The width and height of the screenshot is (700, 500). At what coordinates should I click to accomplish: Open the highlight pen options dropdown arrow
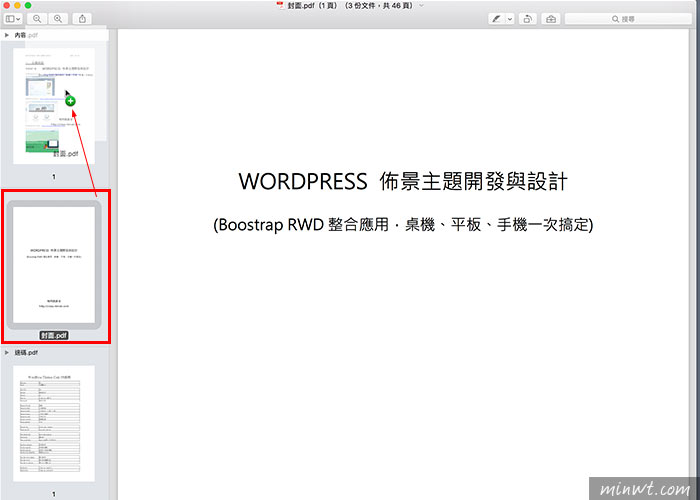(x=510, y=19)
